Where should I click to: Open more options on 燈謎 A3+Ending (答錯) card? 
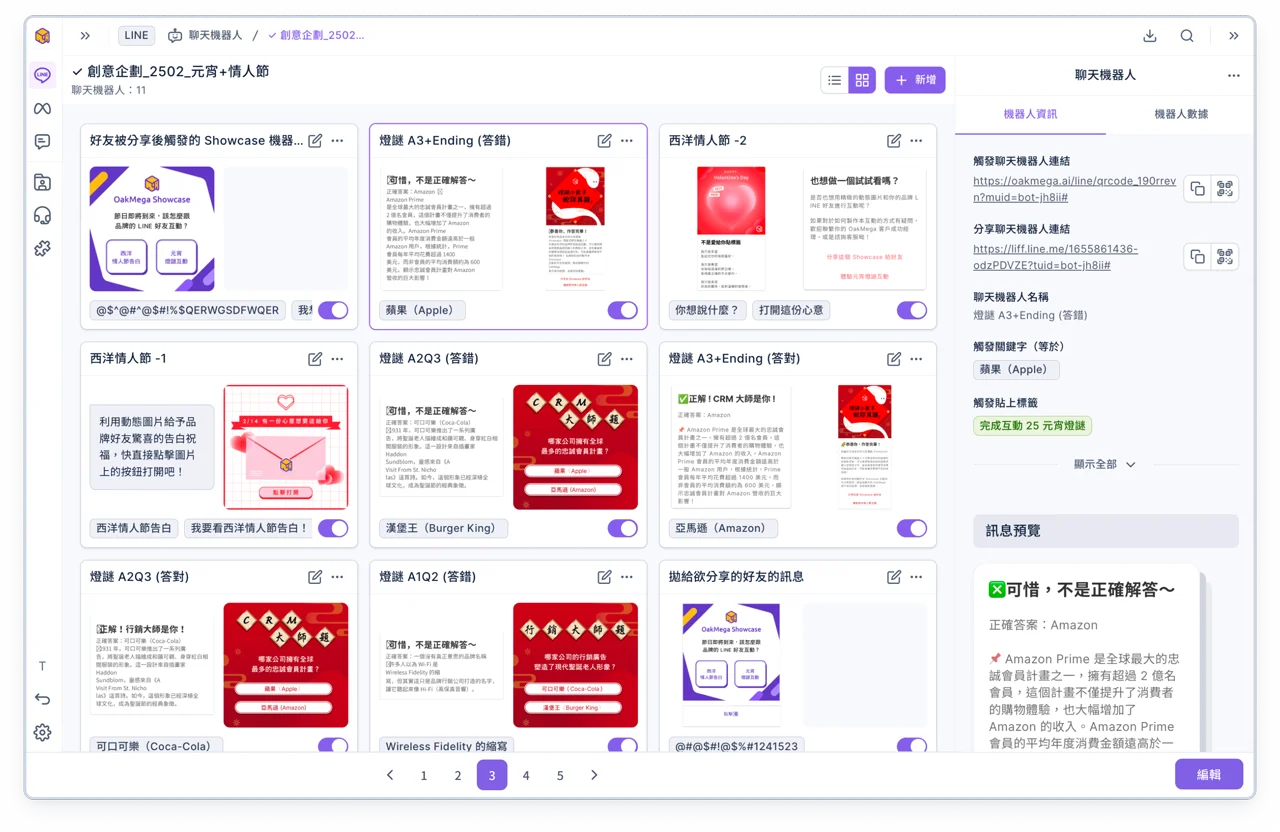(x=627, y=141)
